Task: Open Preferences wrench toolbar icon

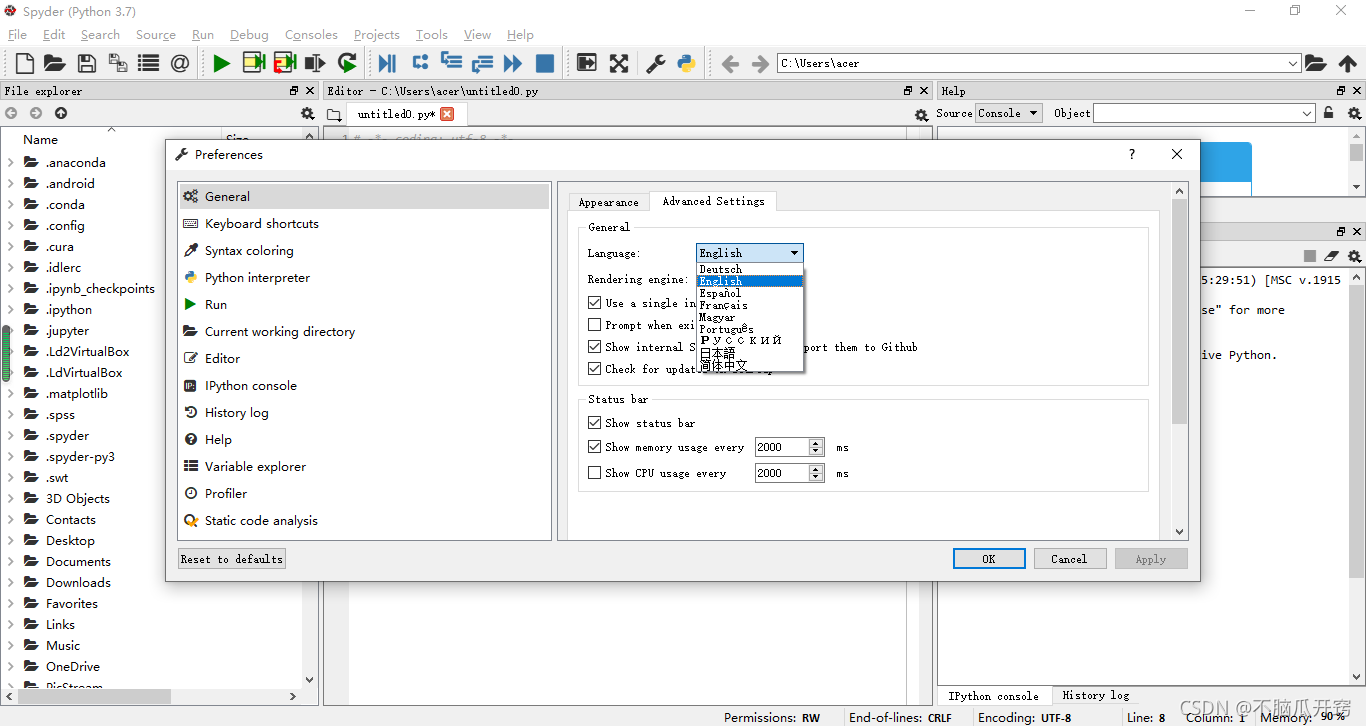Action: pyautogui.click(x=655, y=63)
